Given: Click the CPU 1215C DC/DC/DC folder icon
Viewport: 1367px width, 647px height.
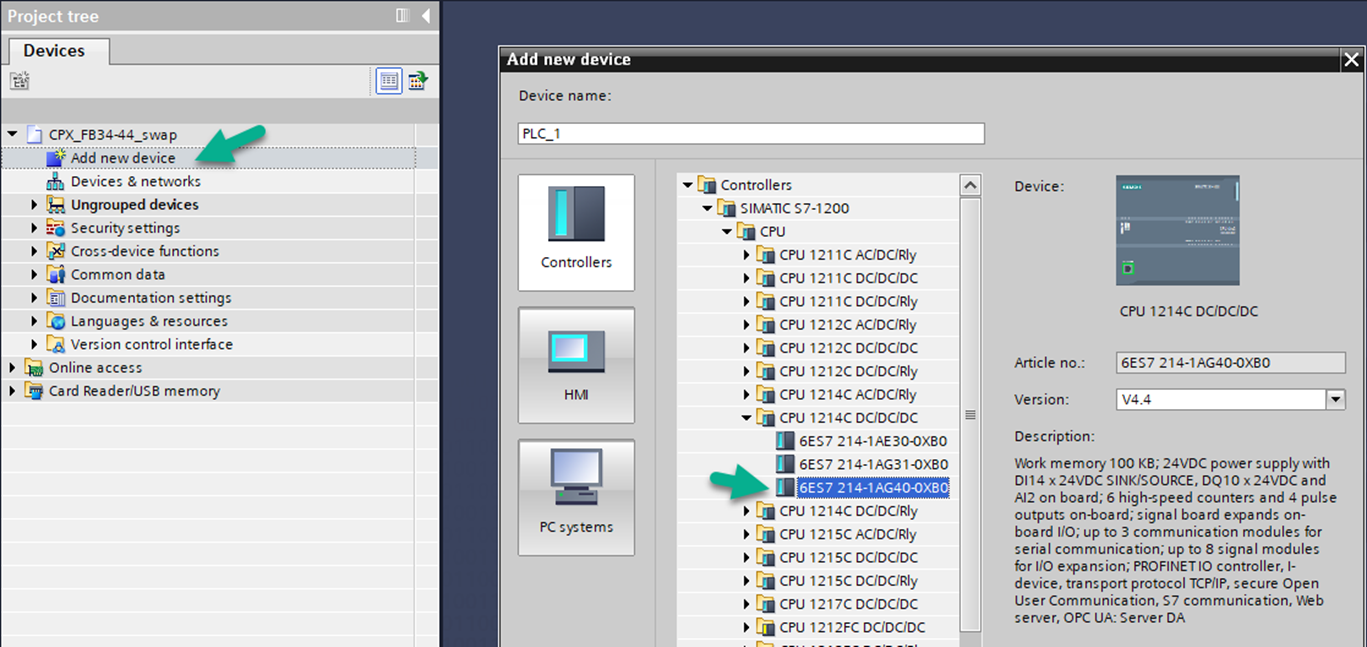Looking at the screenshot, I should click(766, 557).
